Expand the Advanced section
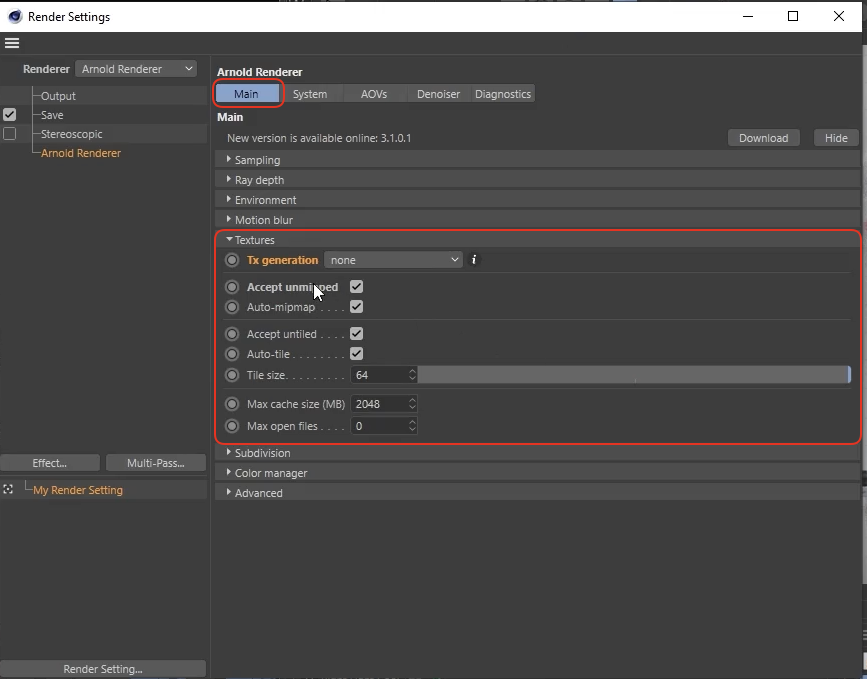 coord(537,493)
